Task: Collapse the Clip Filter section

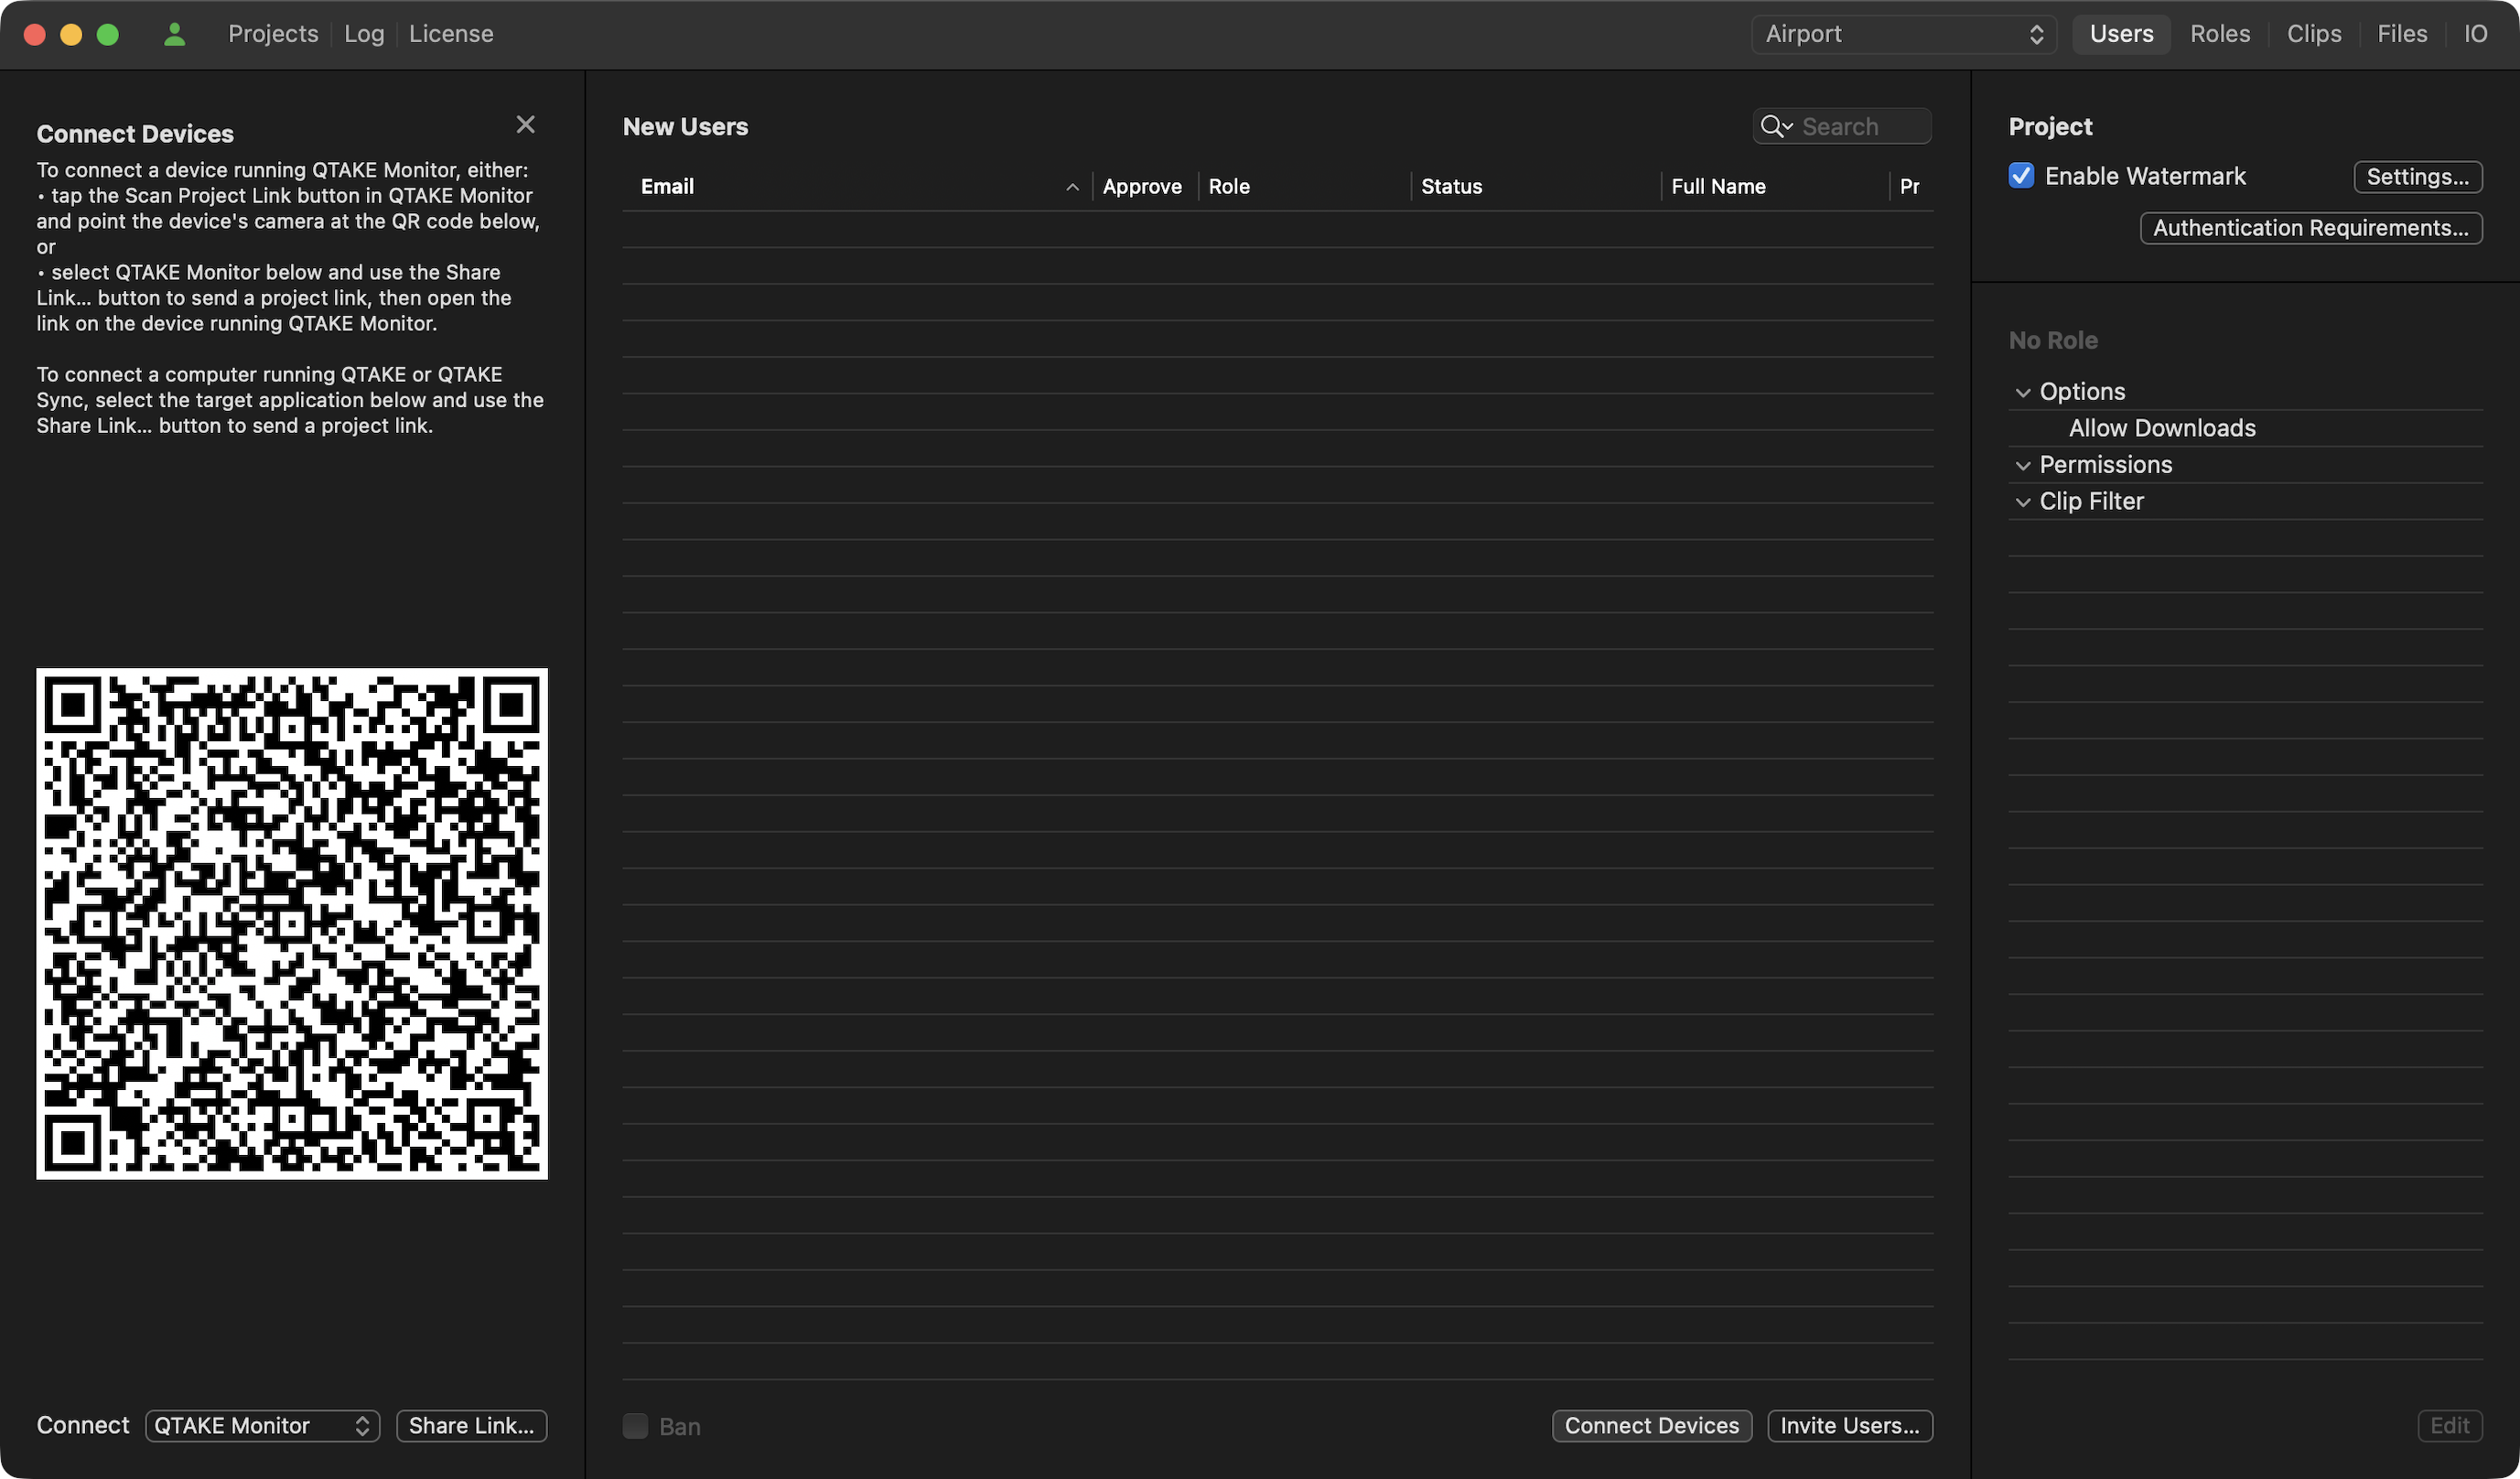Action: (x=2023, y=502)
